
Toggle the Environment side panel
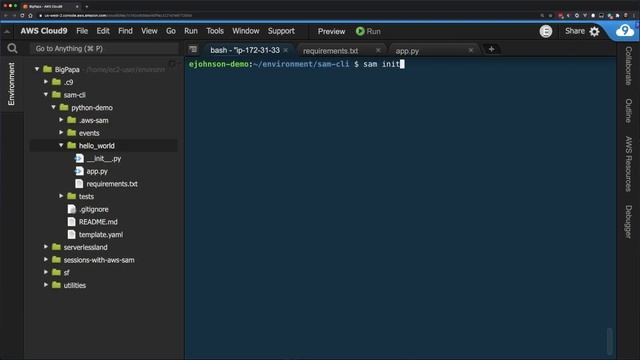[11, 84]
